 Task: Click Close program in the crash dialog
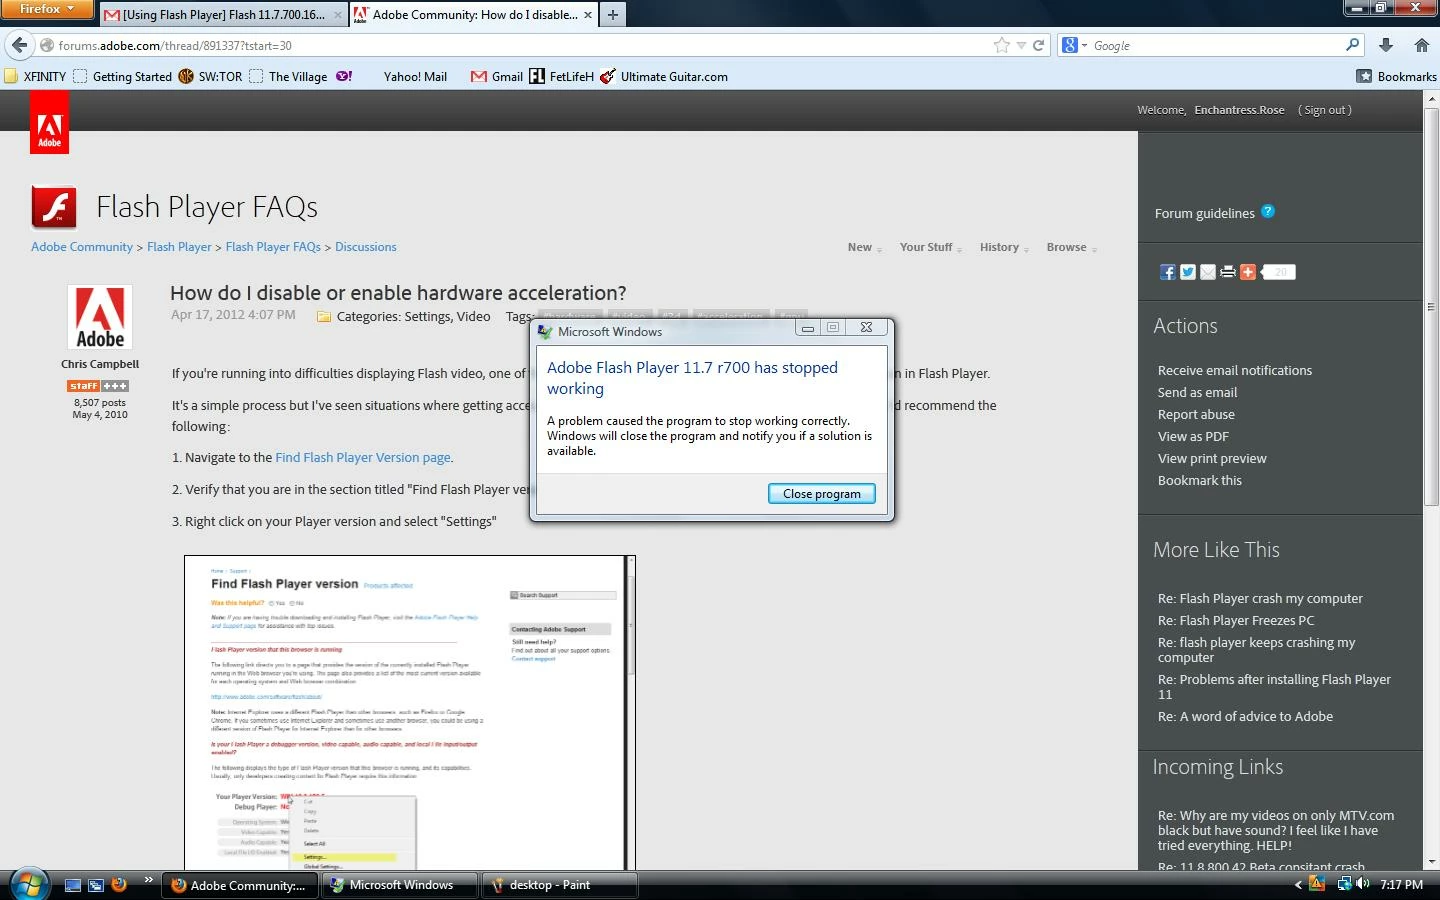coord(821,493)
